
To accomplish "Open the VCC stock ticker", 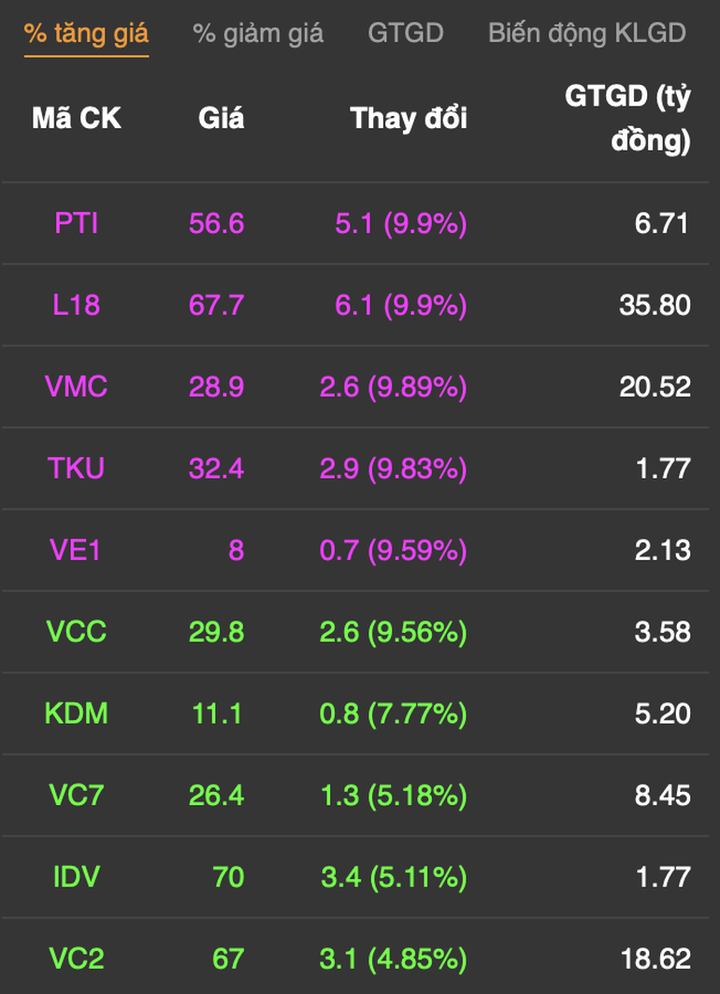I will click(x=76, y=632).
